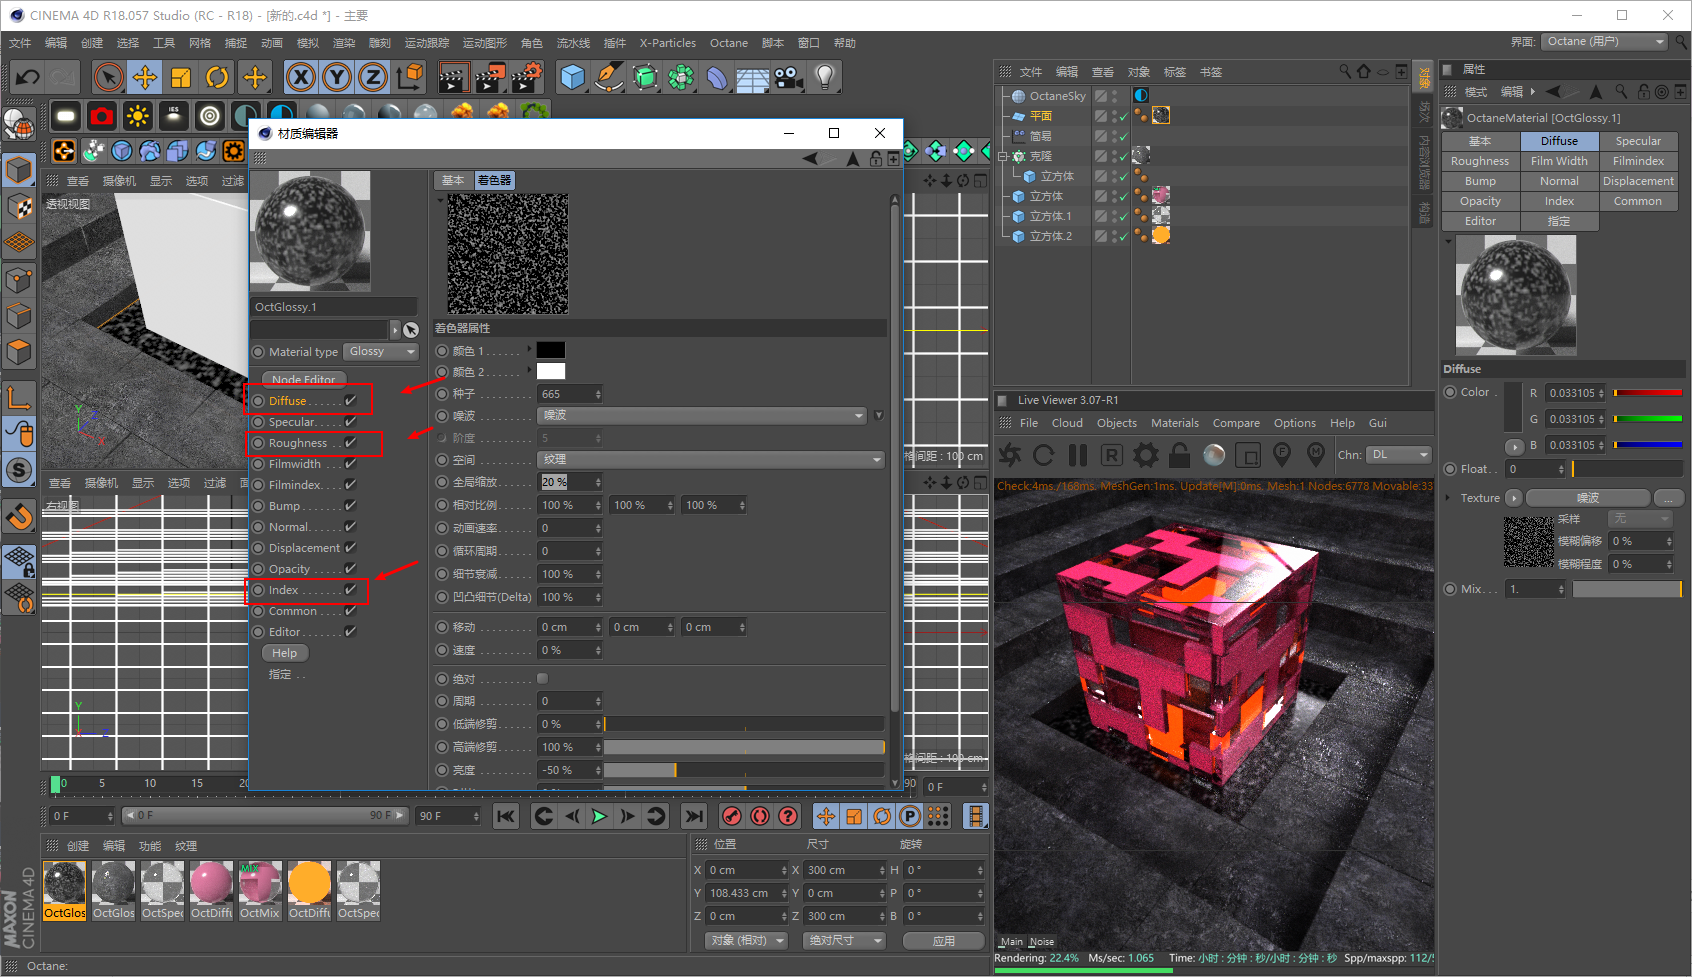The height and width of the screenshot is (977, 1692).
Task: Activate the Scale tool
Action: point(181,77)
